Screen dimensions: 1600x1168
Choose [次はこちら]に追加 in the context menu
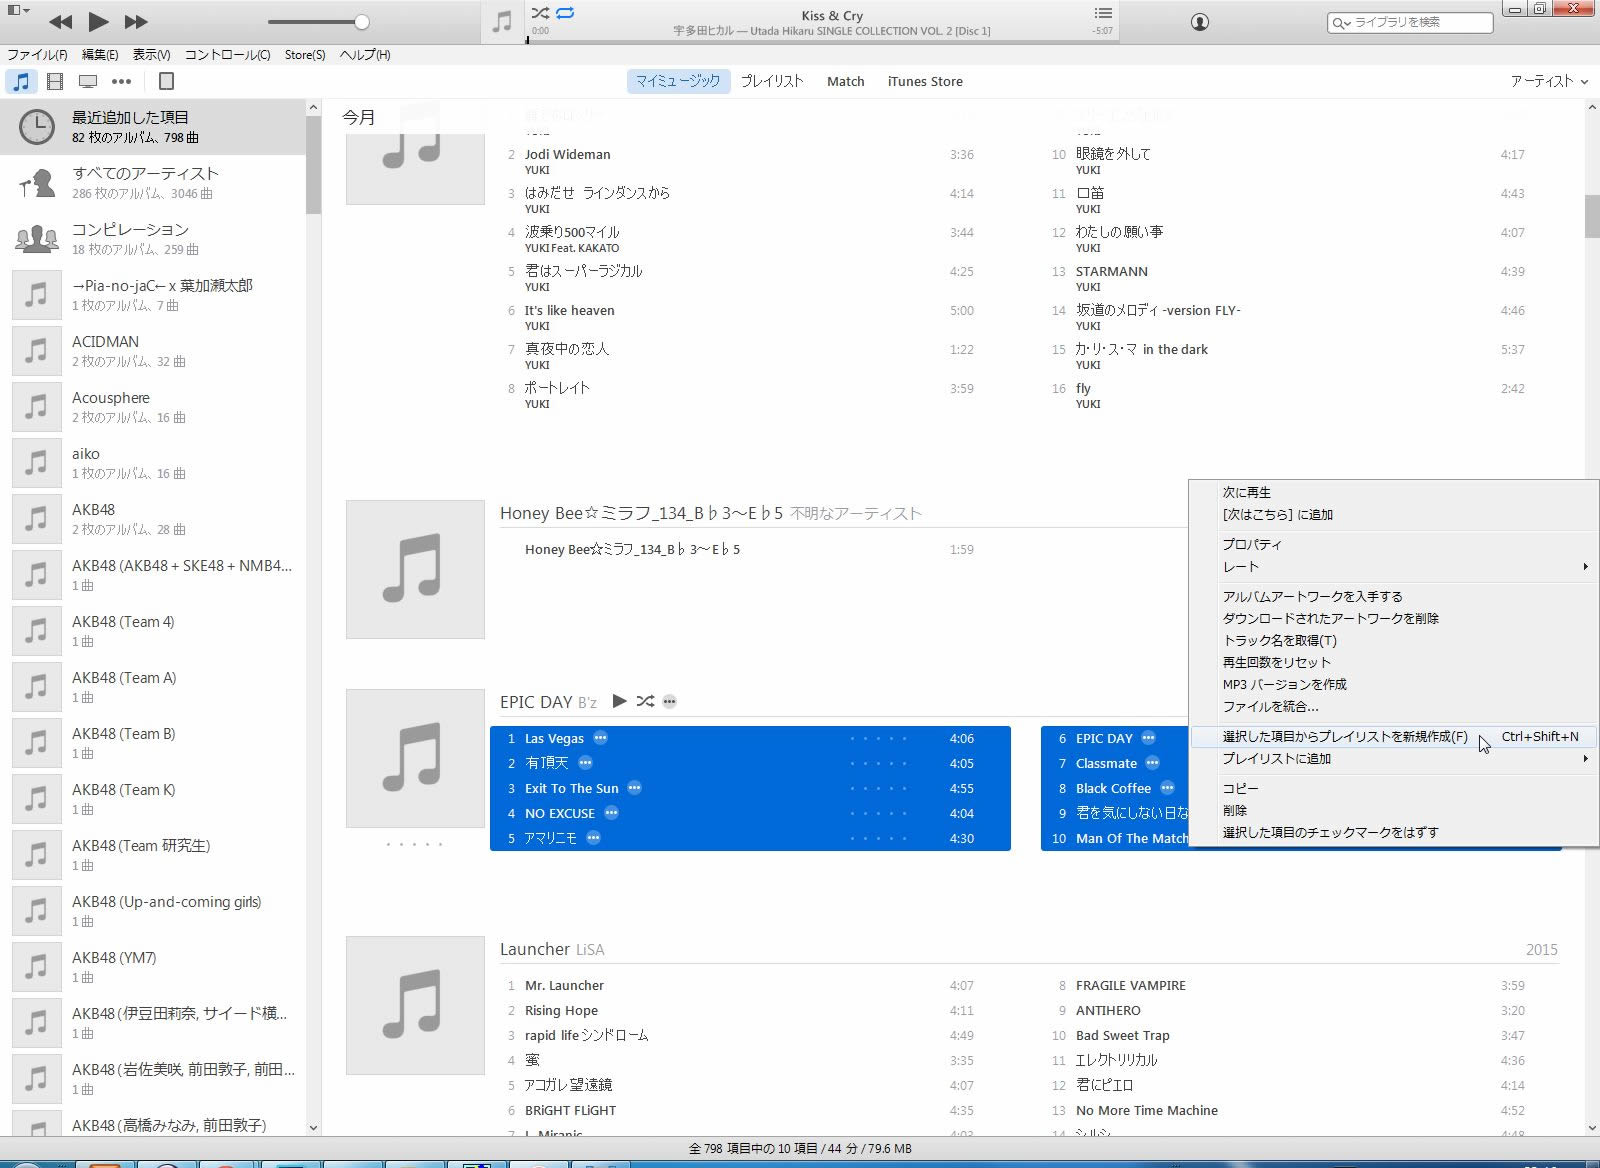pyautogui.click(x=1394, y=514)
